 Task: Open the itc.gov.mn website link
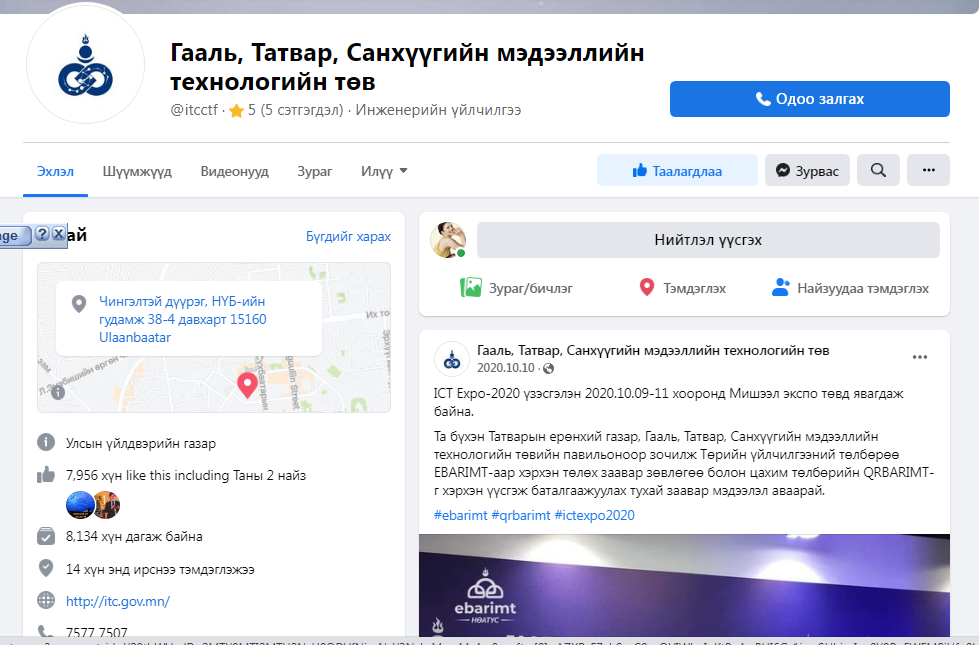pos(117,601)
